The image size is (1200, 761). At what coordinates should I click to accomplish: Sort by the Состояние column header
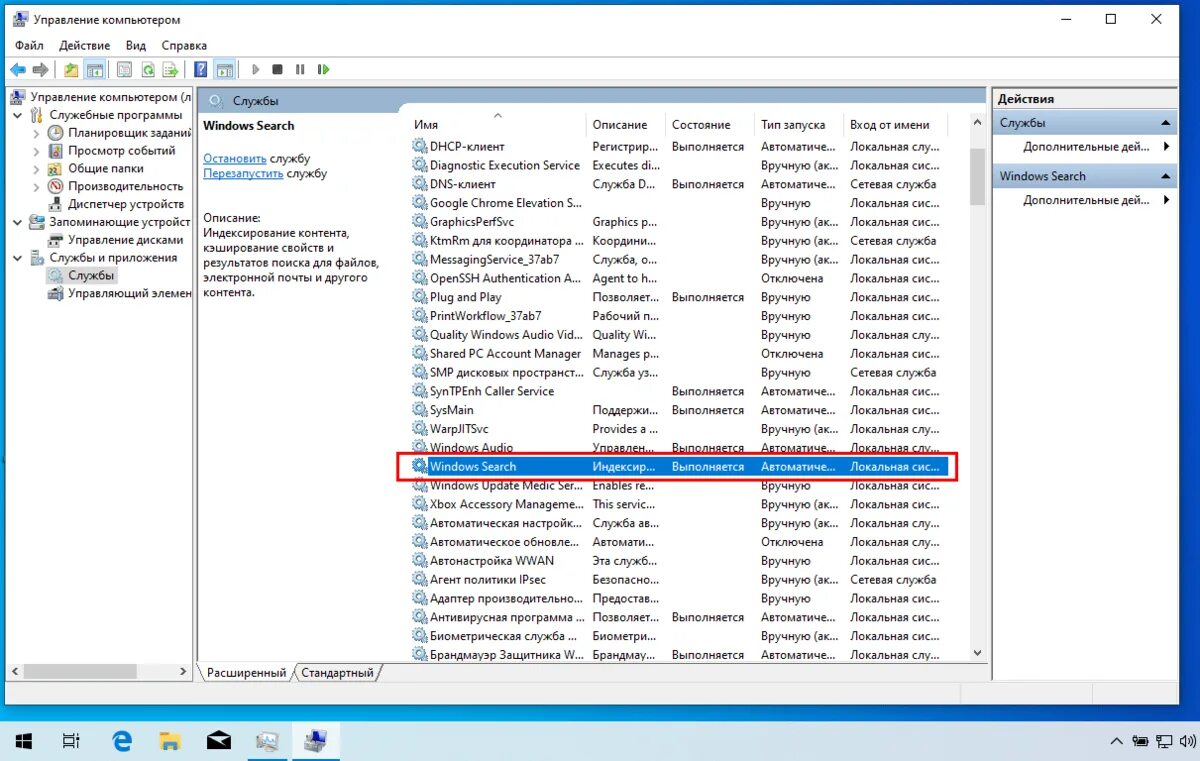point(708,125)
